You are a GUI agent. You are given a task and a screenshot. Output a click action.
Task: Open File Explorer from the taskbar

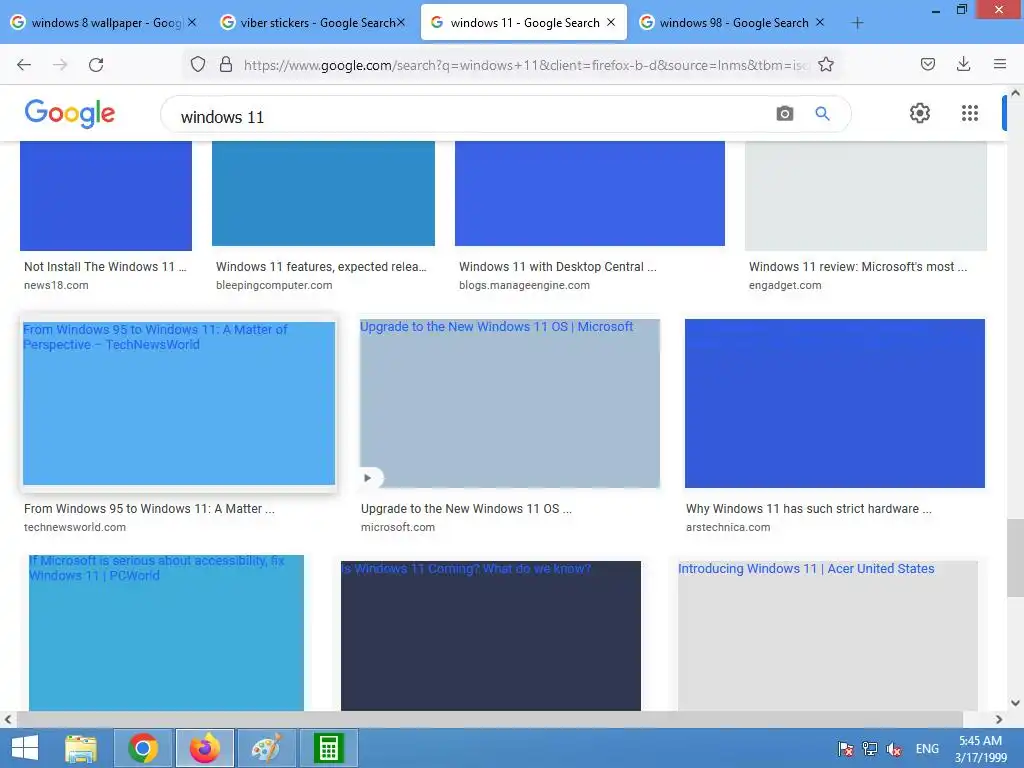click(81, 748)
